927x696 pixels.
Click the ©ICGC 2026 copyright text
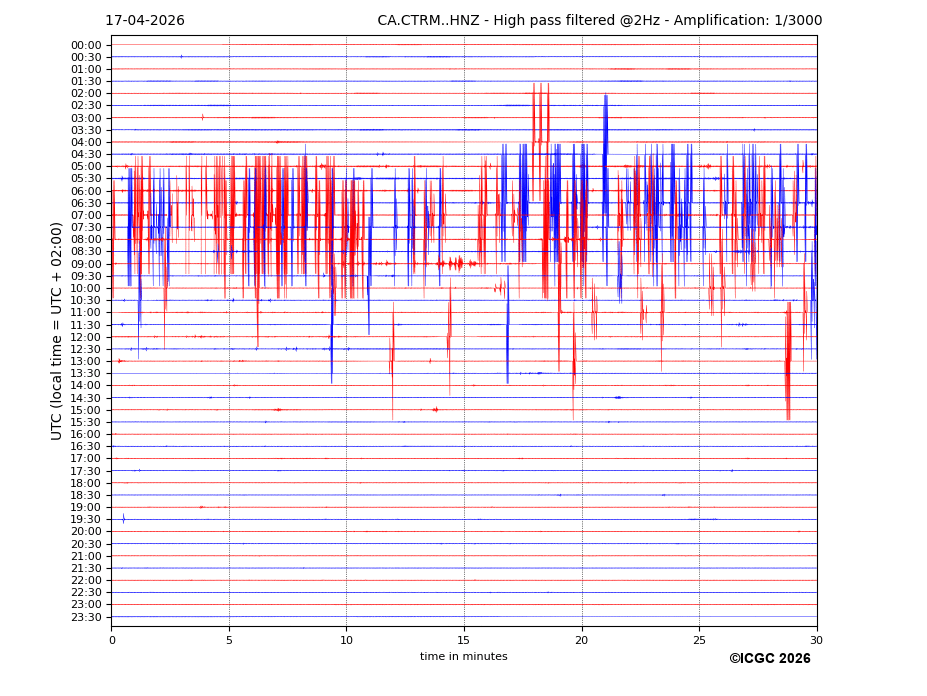pos(769,659)
